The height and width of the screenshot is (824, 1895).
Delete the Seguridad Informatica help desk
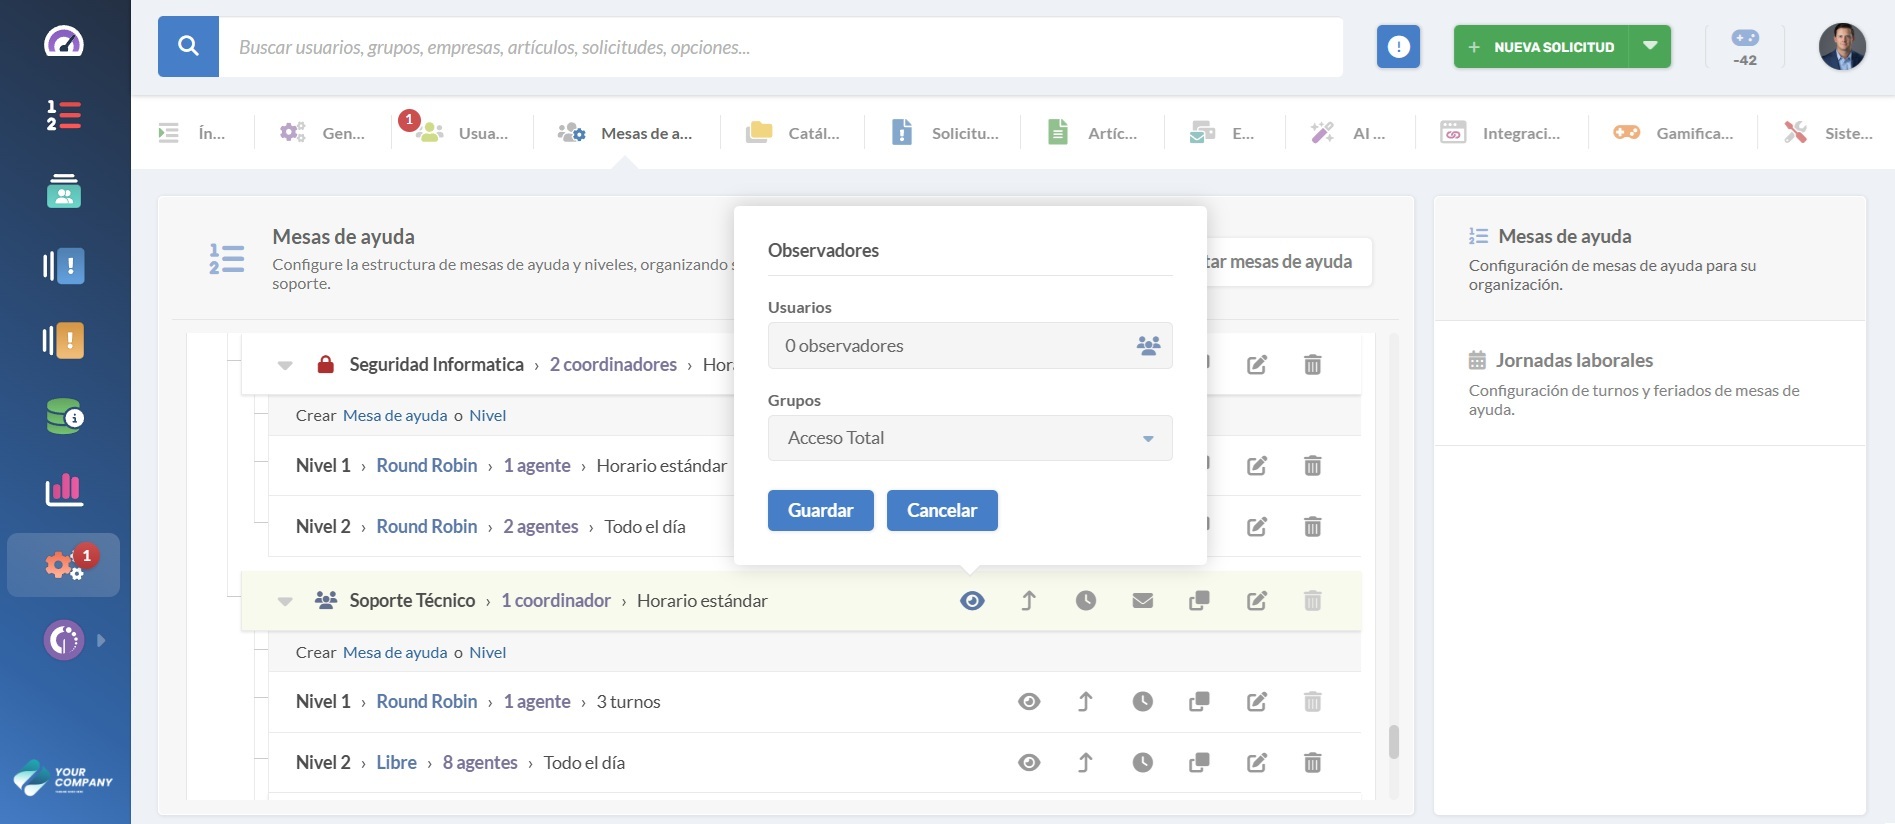tap(1313, 364)
